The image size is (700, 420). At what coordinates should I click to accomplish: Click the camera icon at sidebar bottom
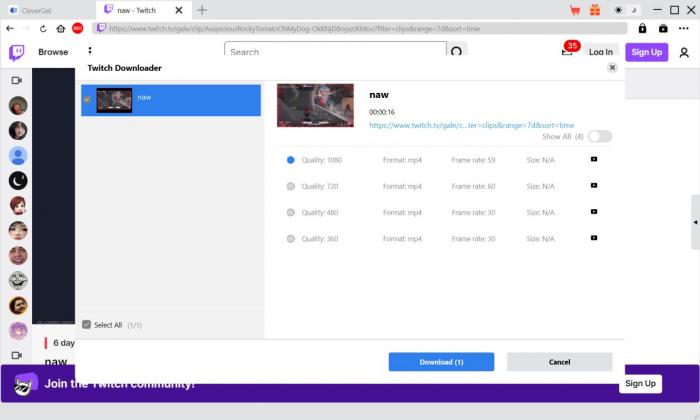[17, 356]
